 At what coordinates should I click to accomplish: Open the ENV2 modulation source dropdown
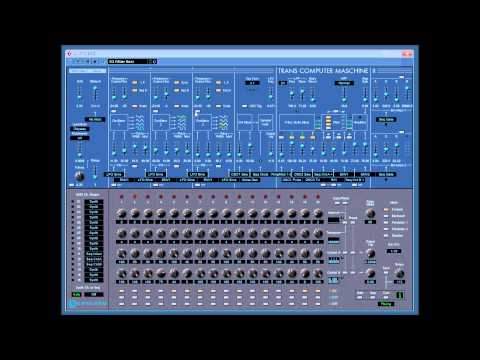point(365,174)
